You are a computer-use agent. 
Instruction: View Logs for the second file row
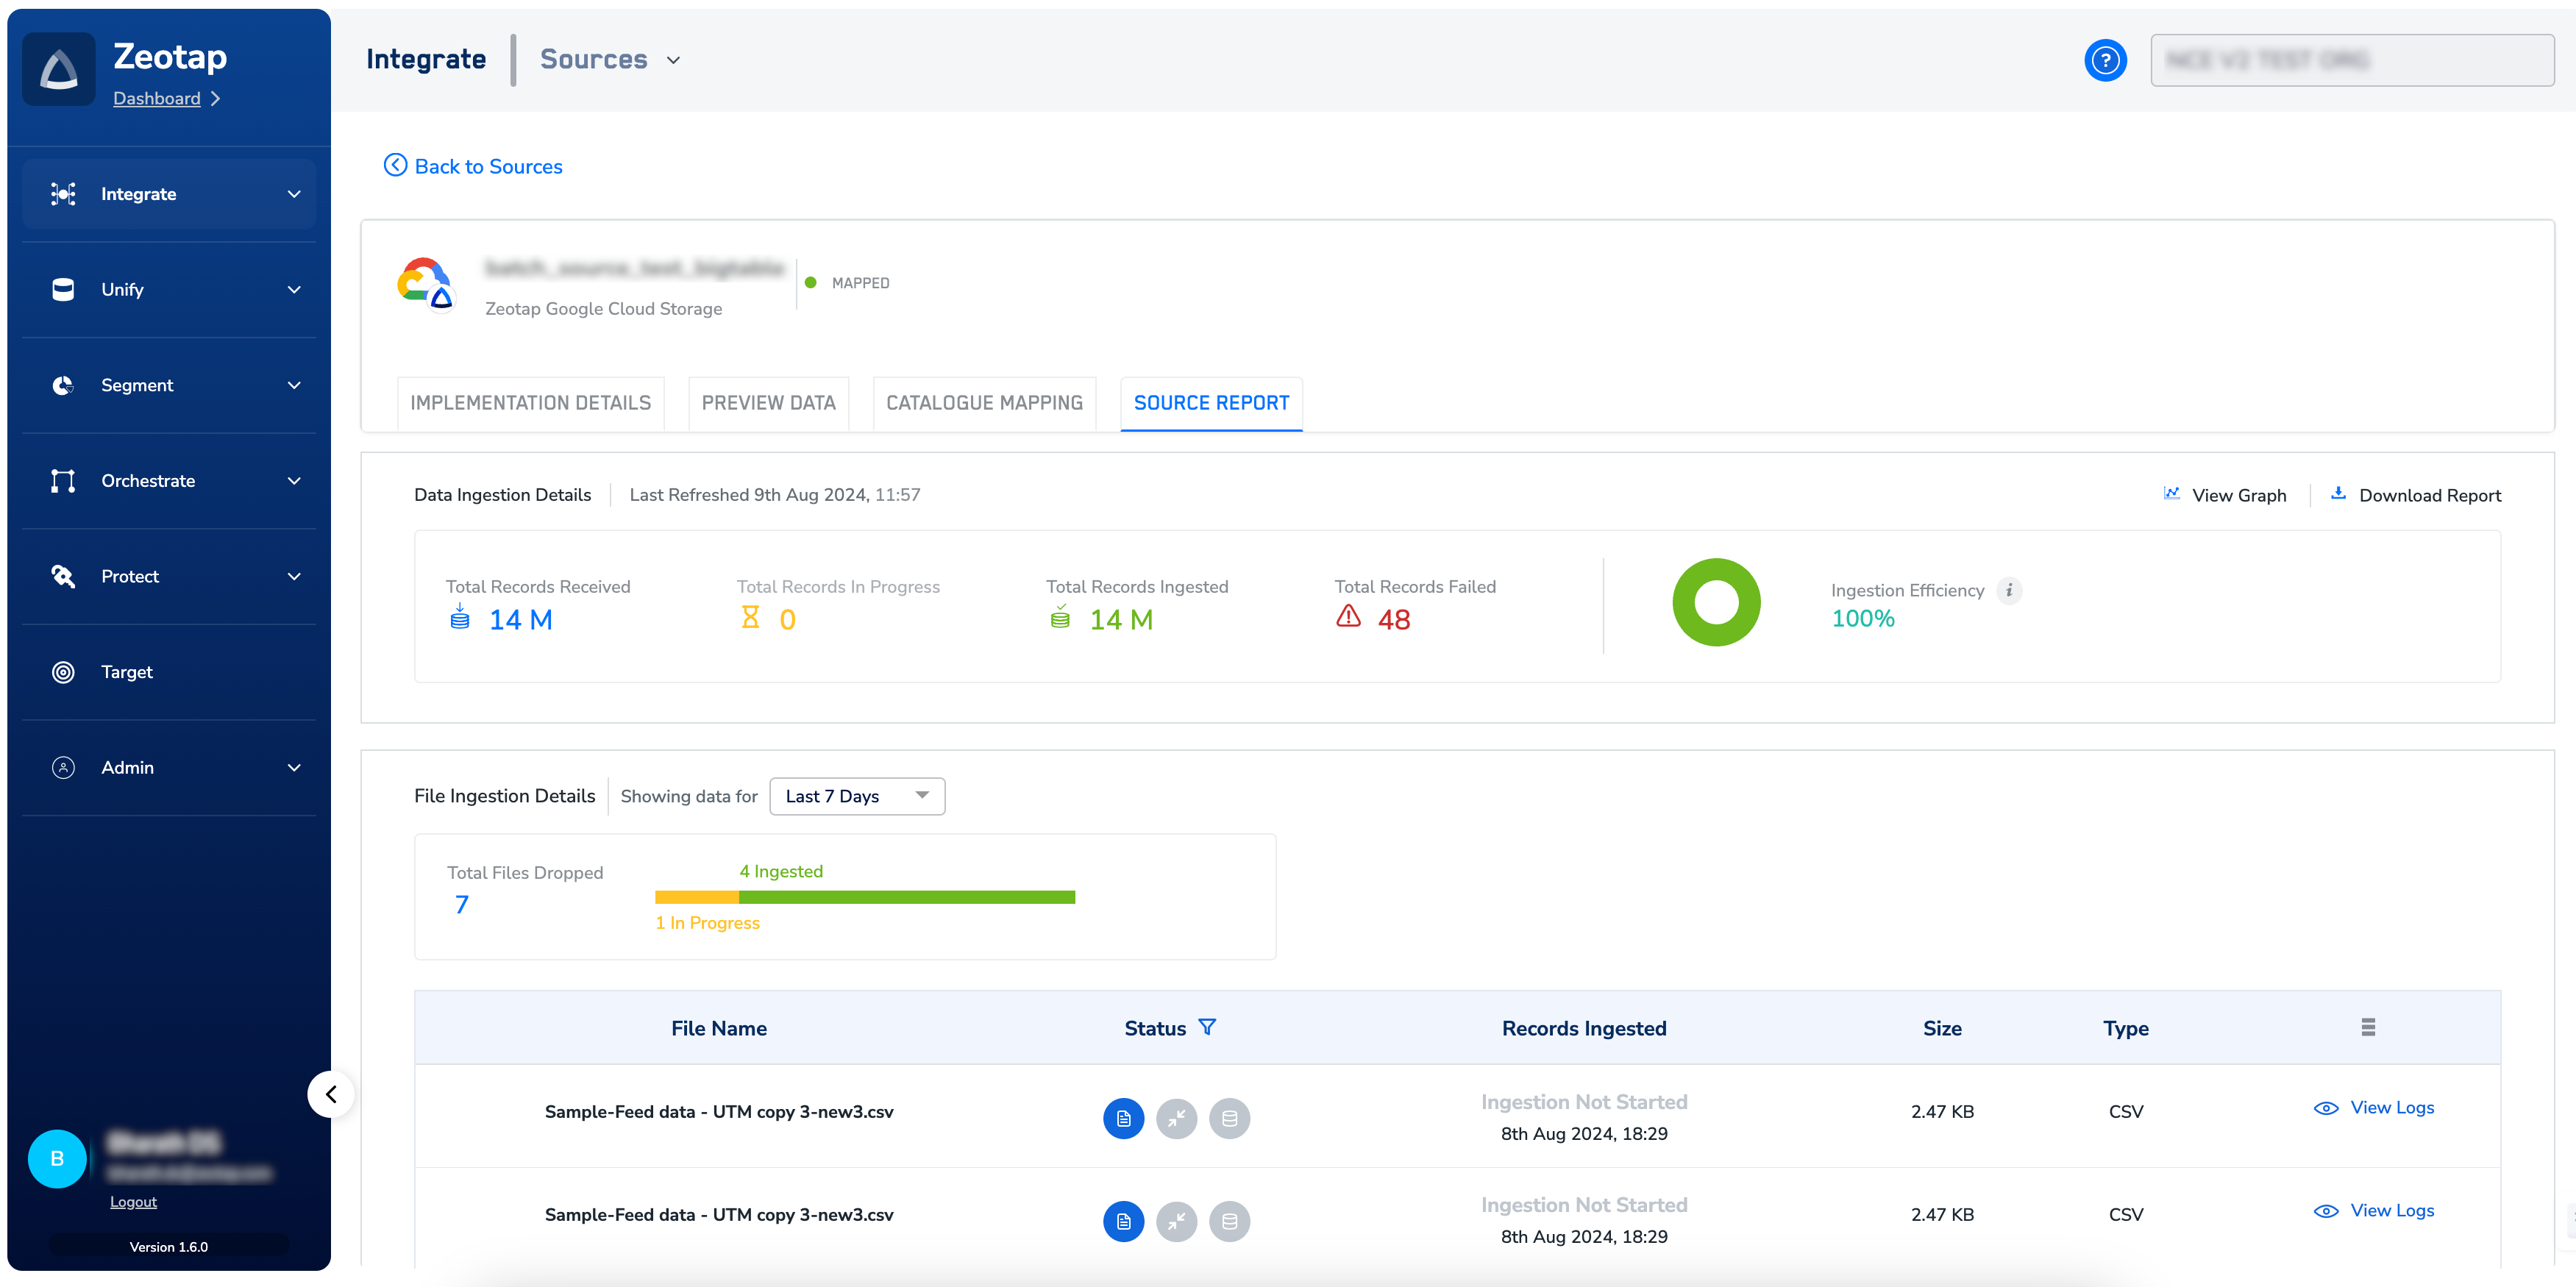[x=2373, y=1211]
